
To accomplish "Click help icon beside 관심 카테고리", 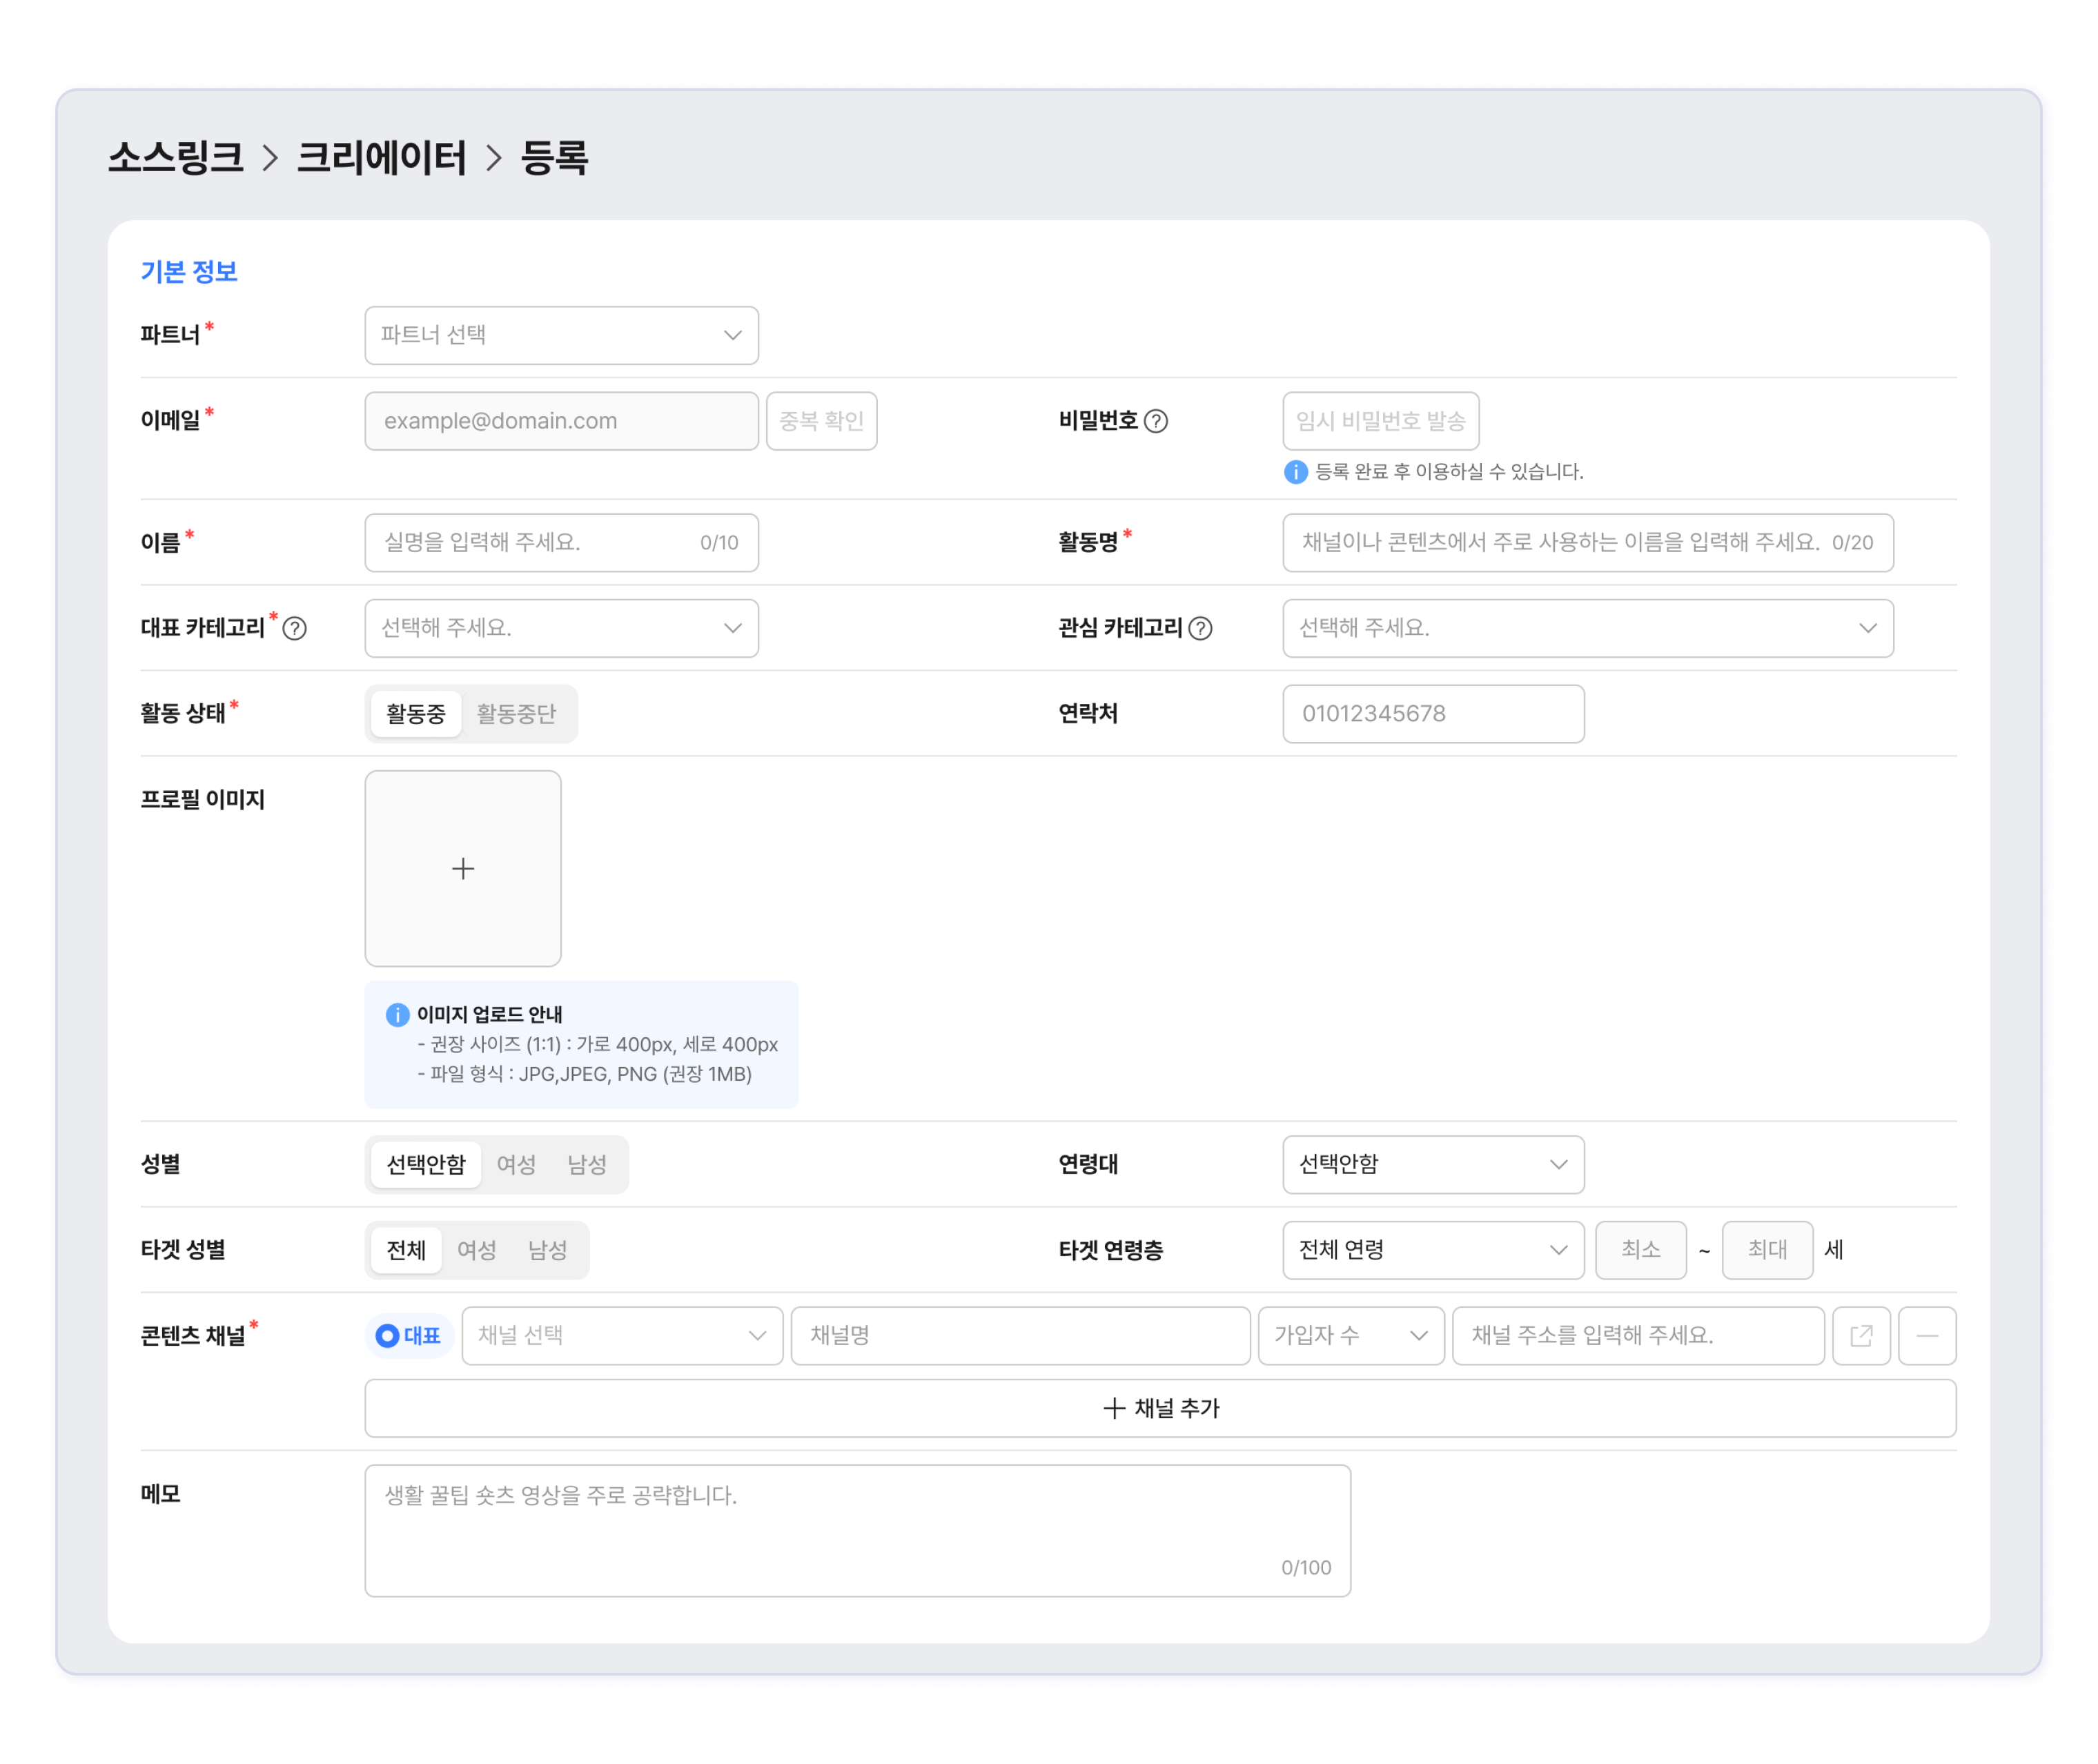I will (1200, 628).
